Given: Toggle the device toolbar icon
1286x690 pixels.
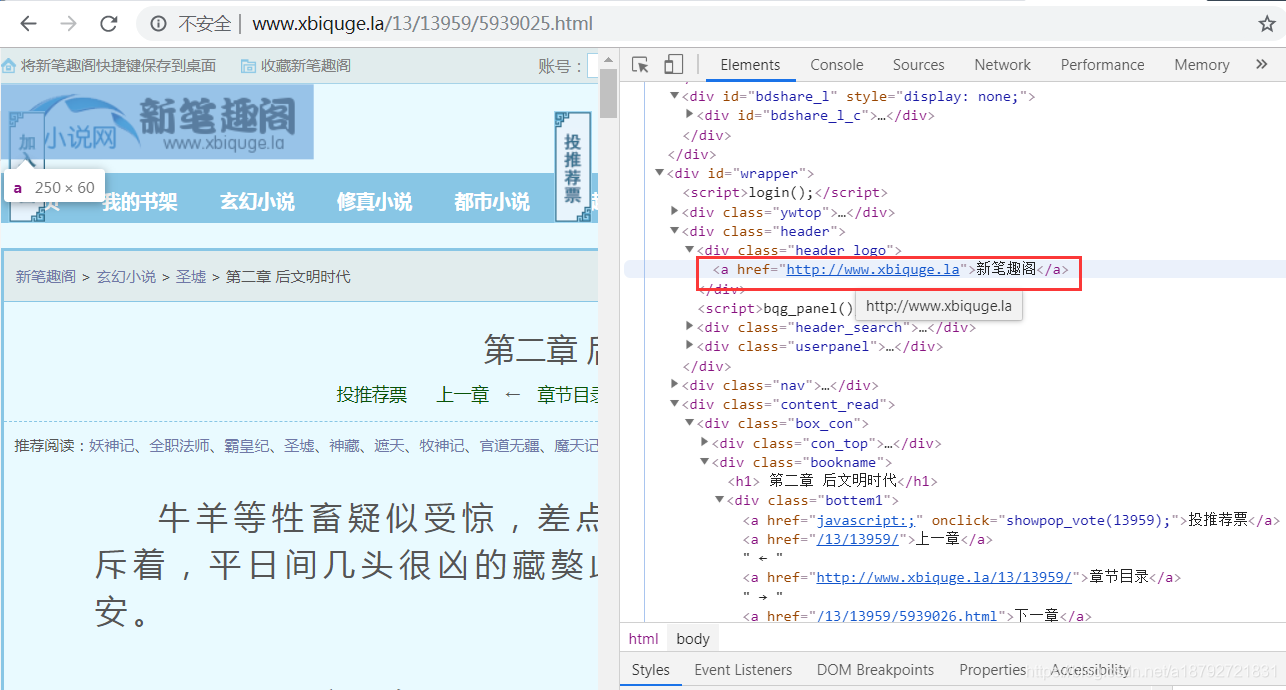Looking at the screenshot, I should [x=673, y=65].
